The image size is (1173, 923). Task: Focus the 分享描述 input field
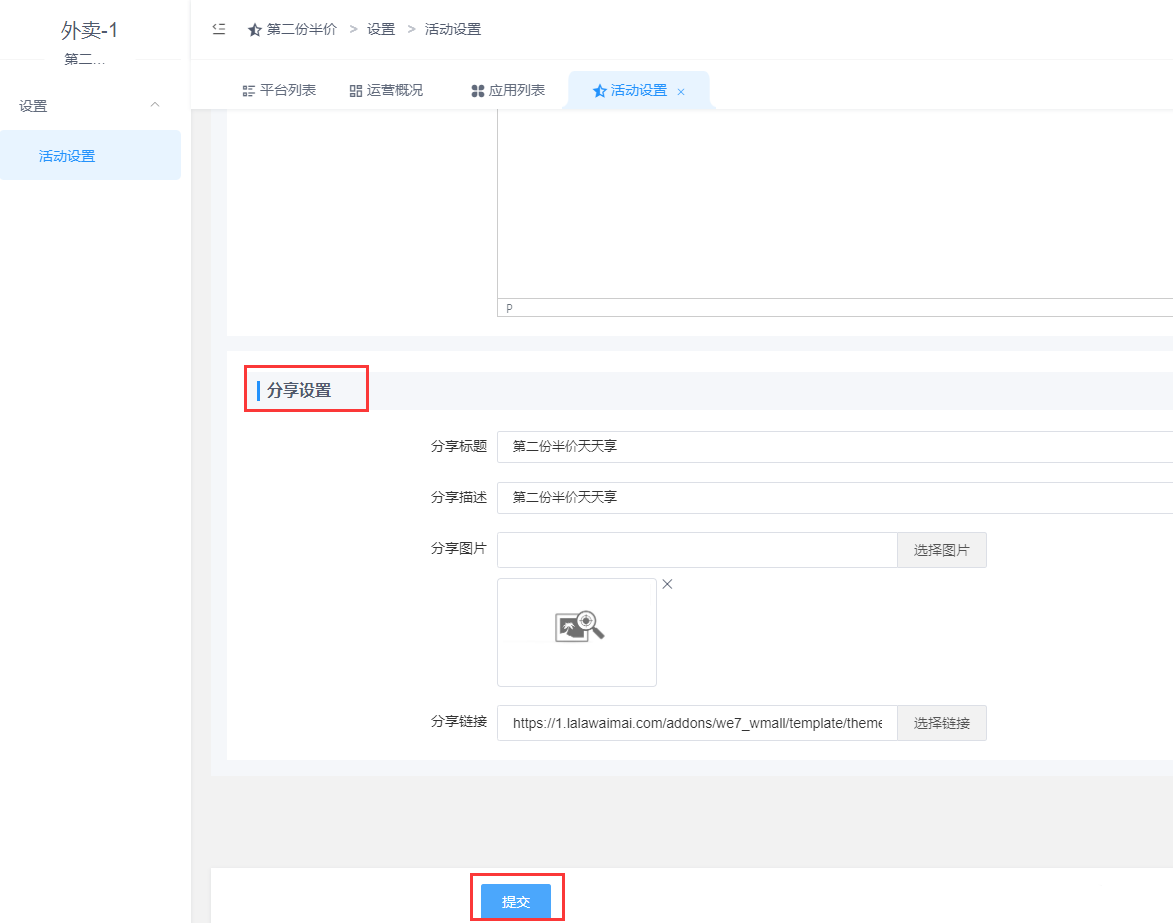pos(835,497)
